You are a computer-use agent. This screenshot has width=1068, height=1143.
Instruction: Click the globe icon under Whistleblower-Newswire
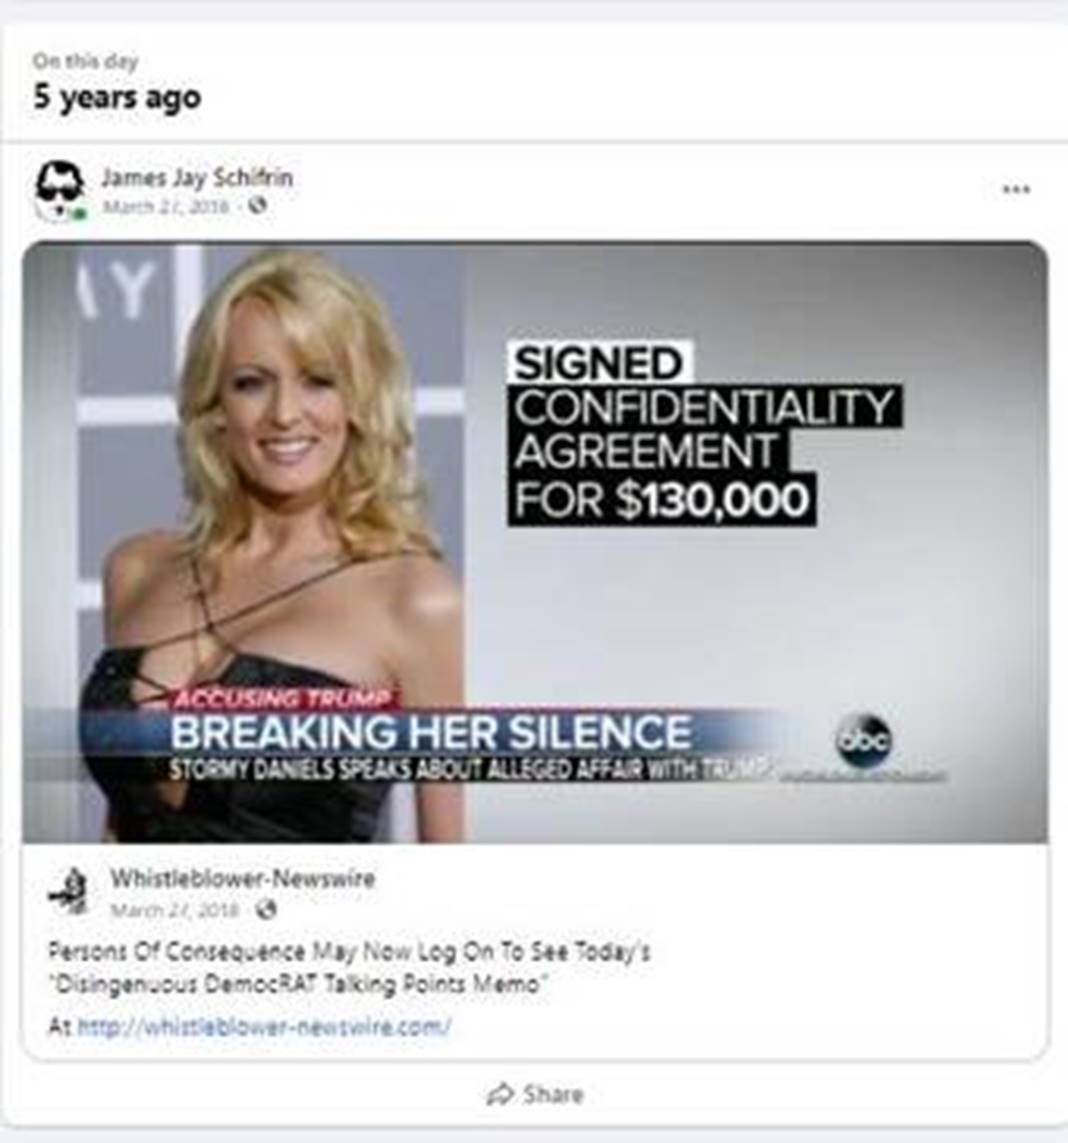point(267,909)
